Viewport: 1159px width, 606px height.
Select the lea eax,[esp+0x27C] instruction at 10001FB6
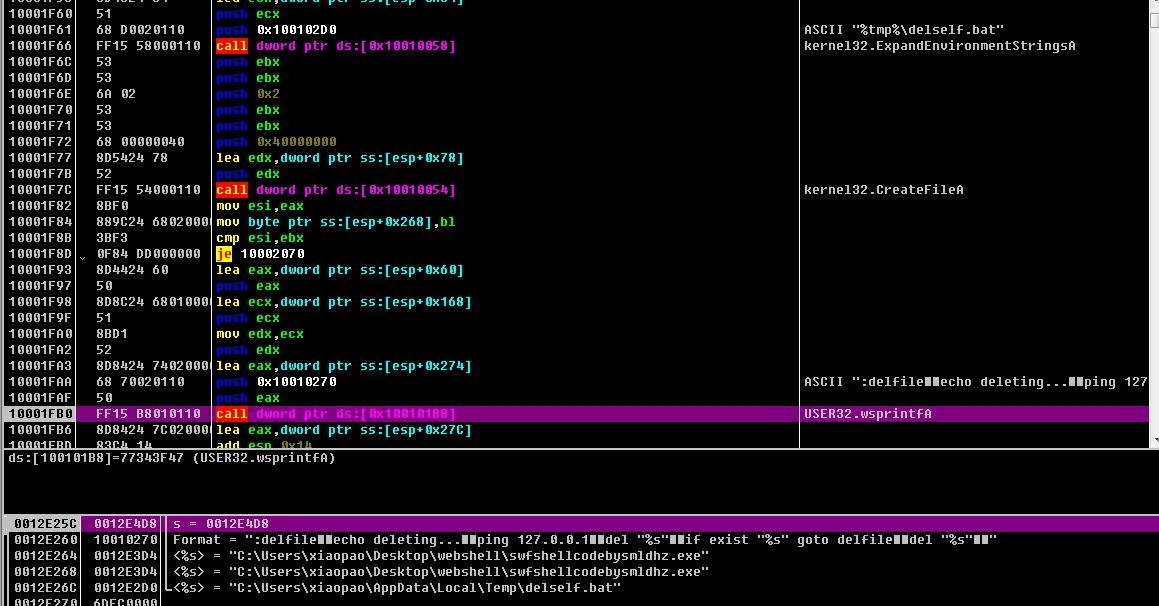[343, 430]
